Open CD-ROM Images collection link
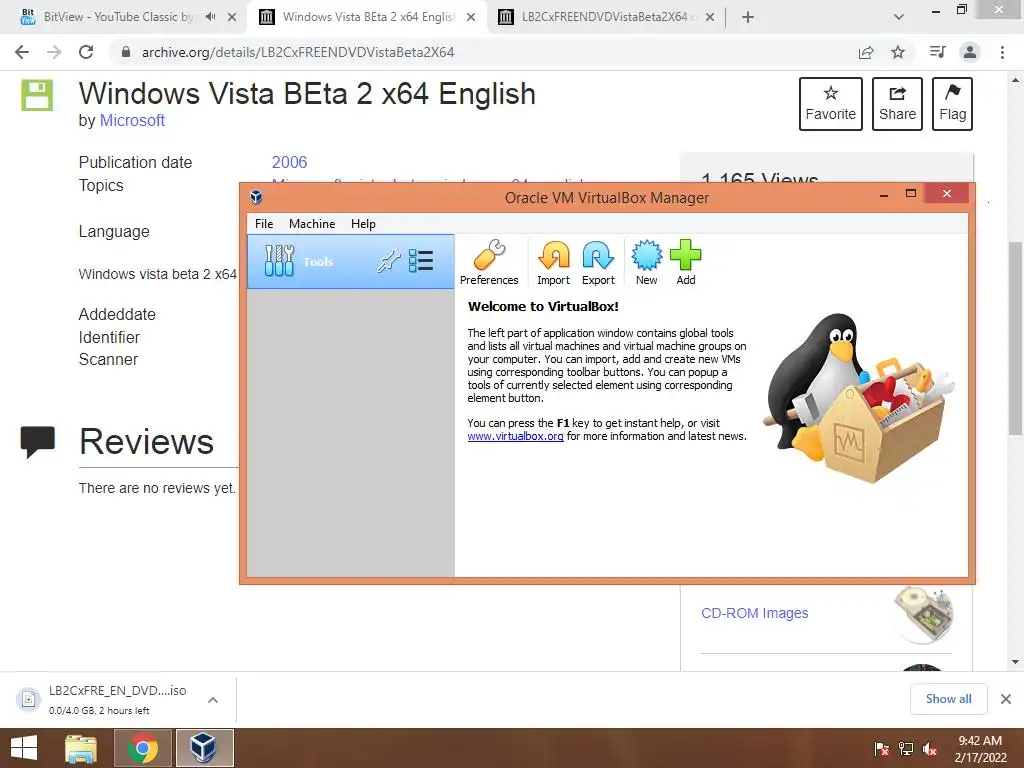 click(754, 613)
